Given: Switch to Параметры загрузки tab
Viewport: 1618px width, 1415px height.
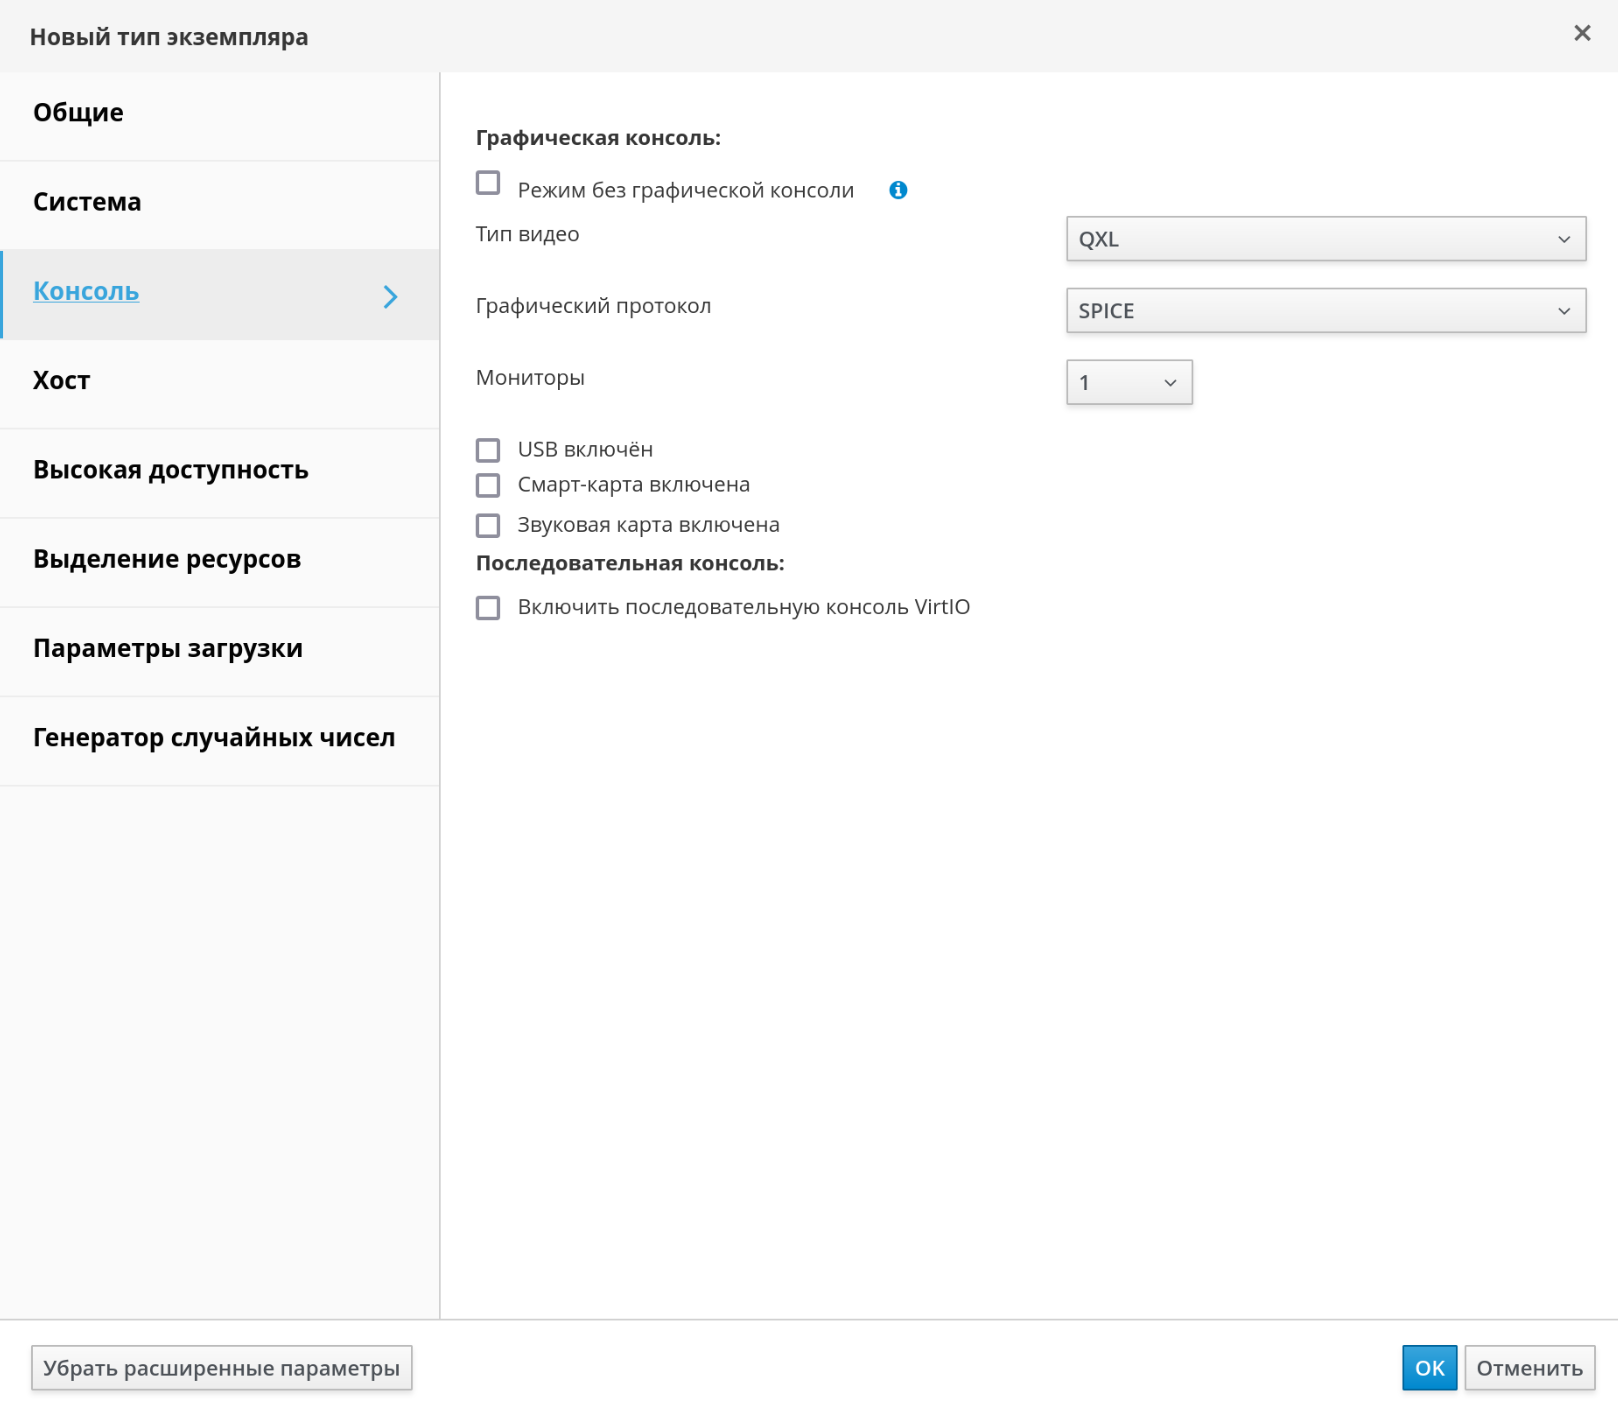Looking at the screenshot, I should tap(168, 648).
